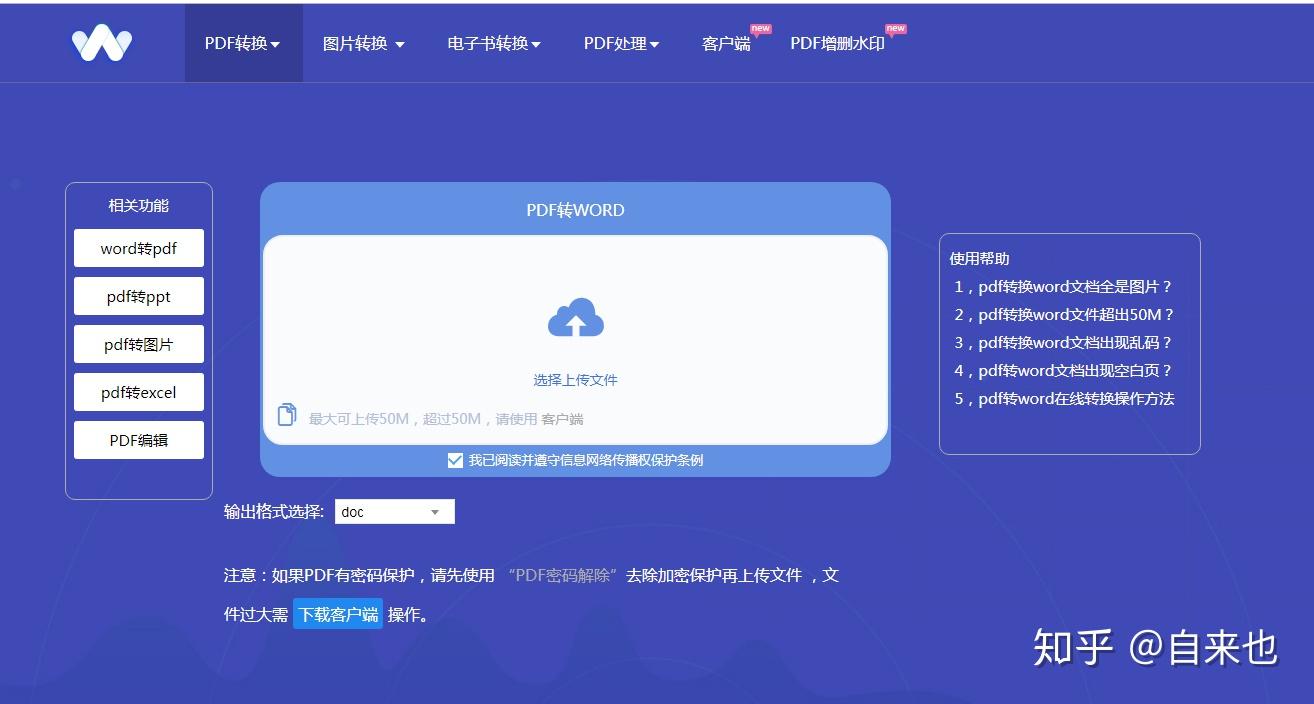Open help item pdf转换word文件超出50M
This screenshot has width=1314, height=704.
(1063, 314)
